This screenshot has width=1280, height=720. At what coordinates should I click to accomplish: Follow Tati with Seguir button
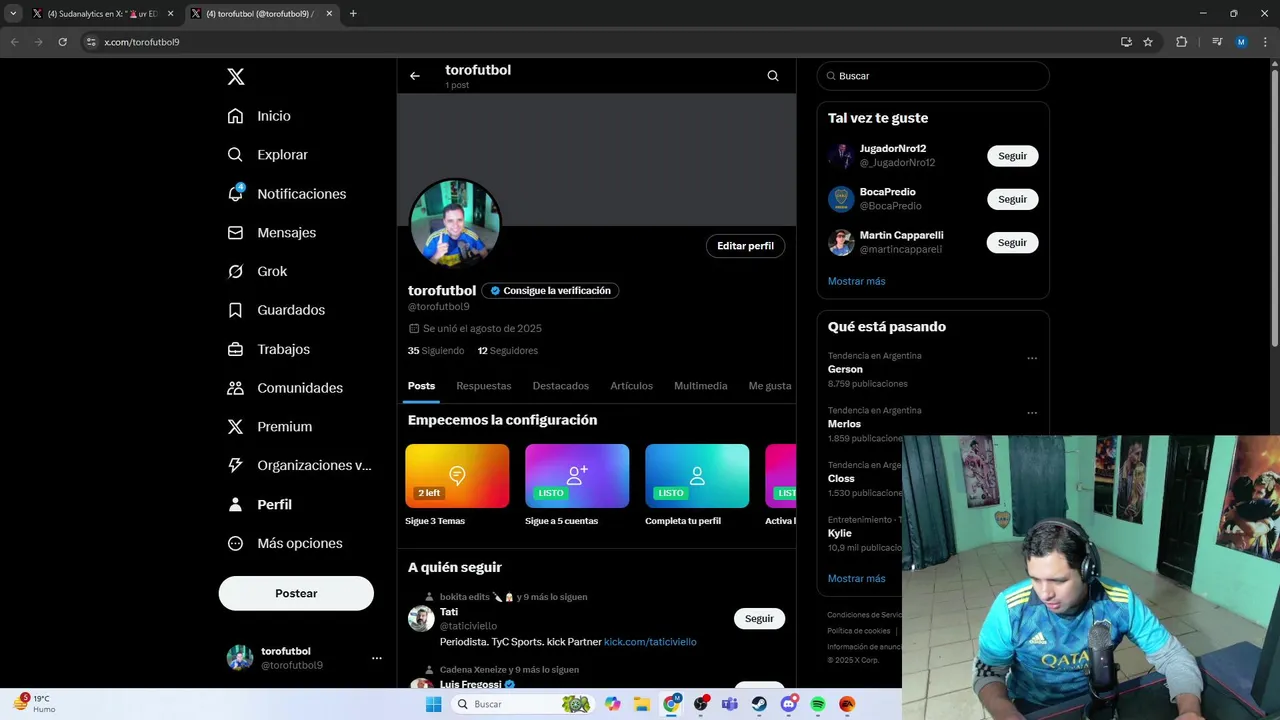(759, 619)
